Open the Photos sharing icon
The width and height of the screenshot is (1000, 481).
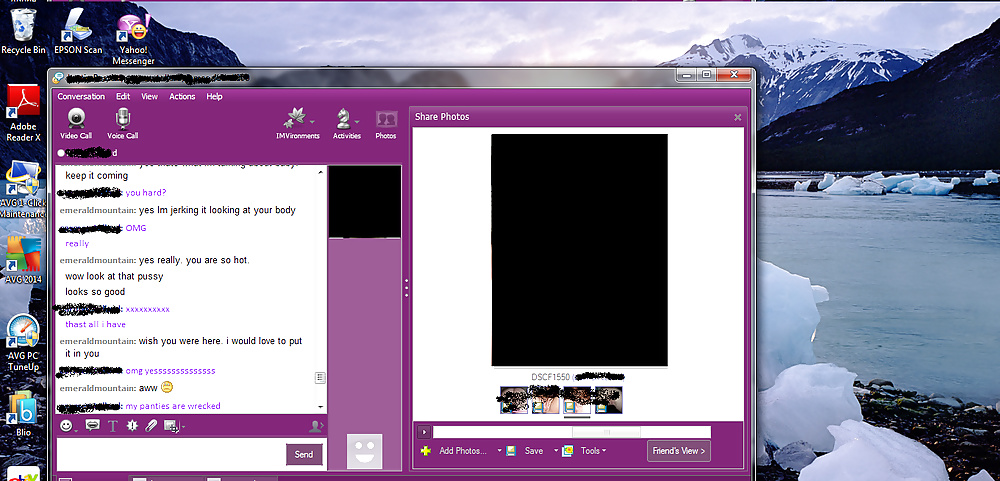pos(385,123)
